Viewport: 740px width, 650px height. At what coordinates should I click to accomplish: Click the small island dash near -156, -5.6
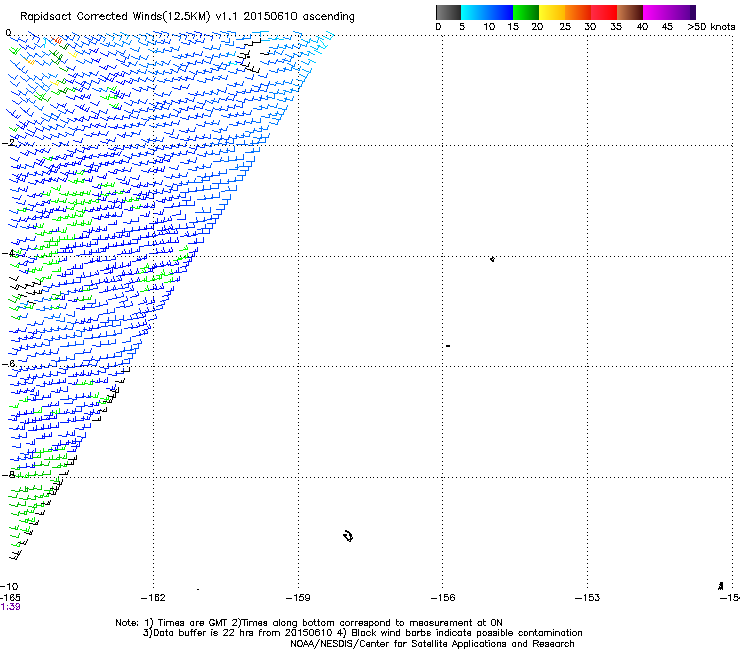448,346
